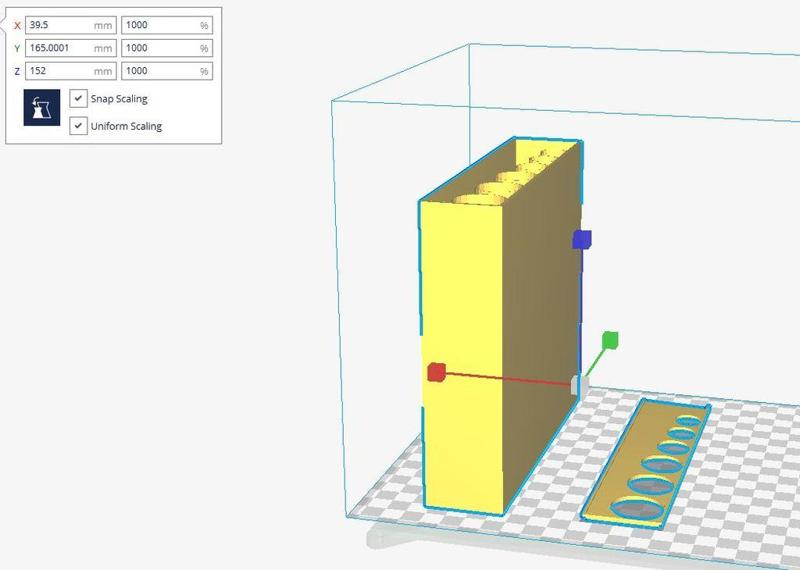Click the Y scale percent field
This screenshot has width=800, height=570.
click(167, 48)
